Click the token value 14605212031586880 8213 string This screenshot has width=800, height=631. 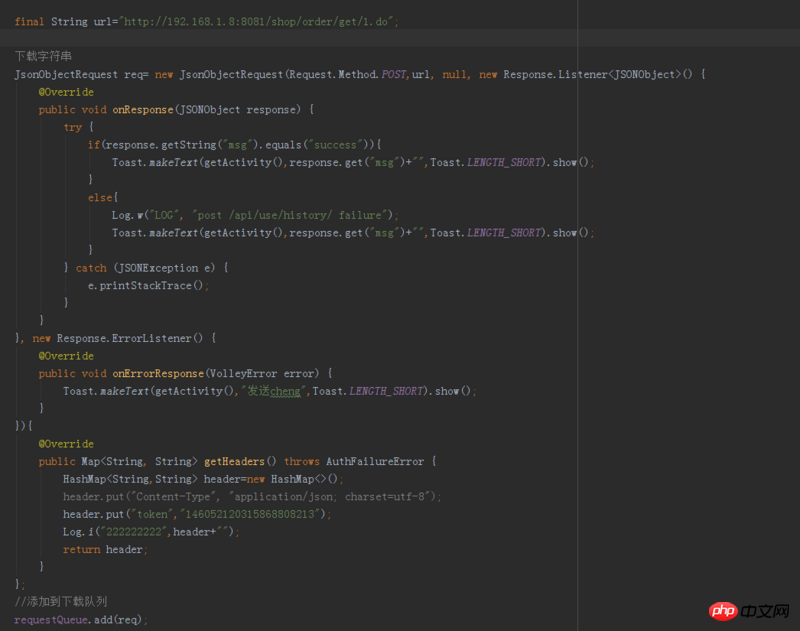252,514
